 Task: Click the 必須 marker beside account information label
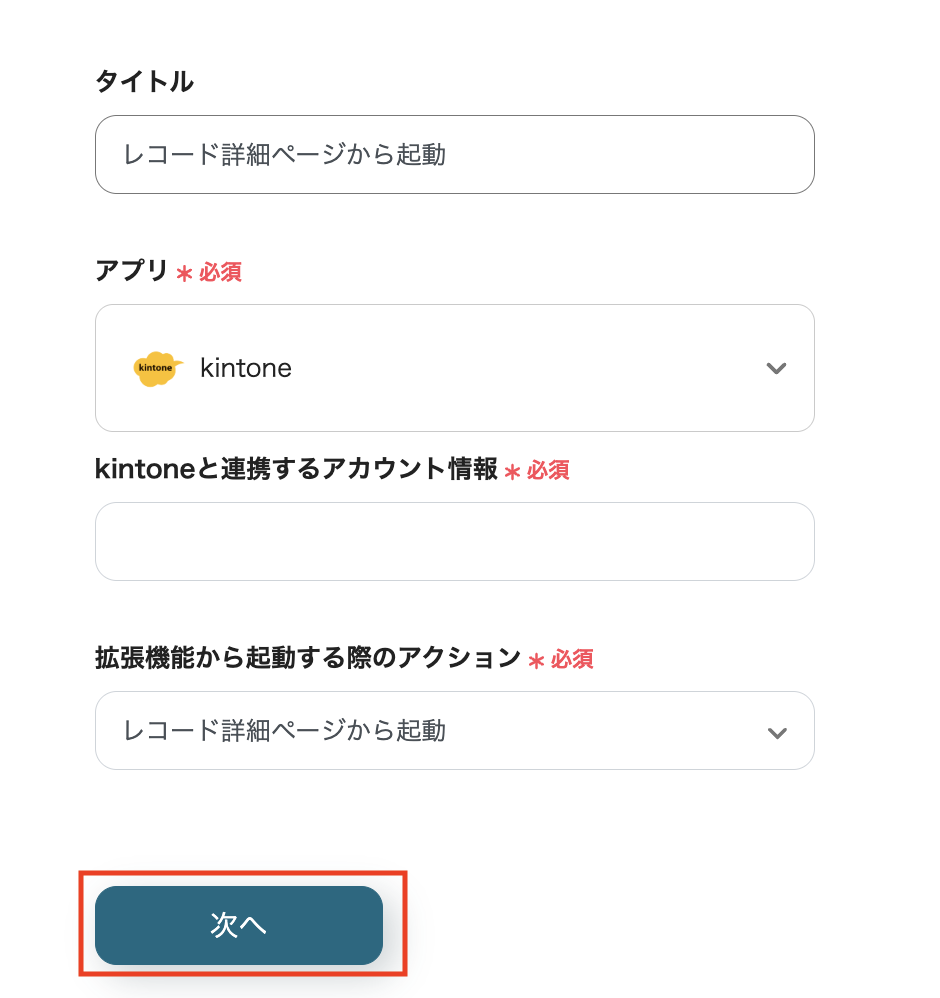[x=548, y=470]
